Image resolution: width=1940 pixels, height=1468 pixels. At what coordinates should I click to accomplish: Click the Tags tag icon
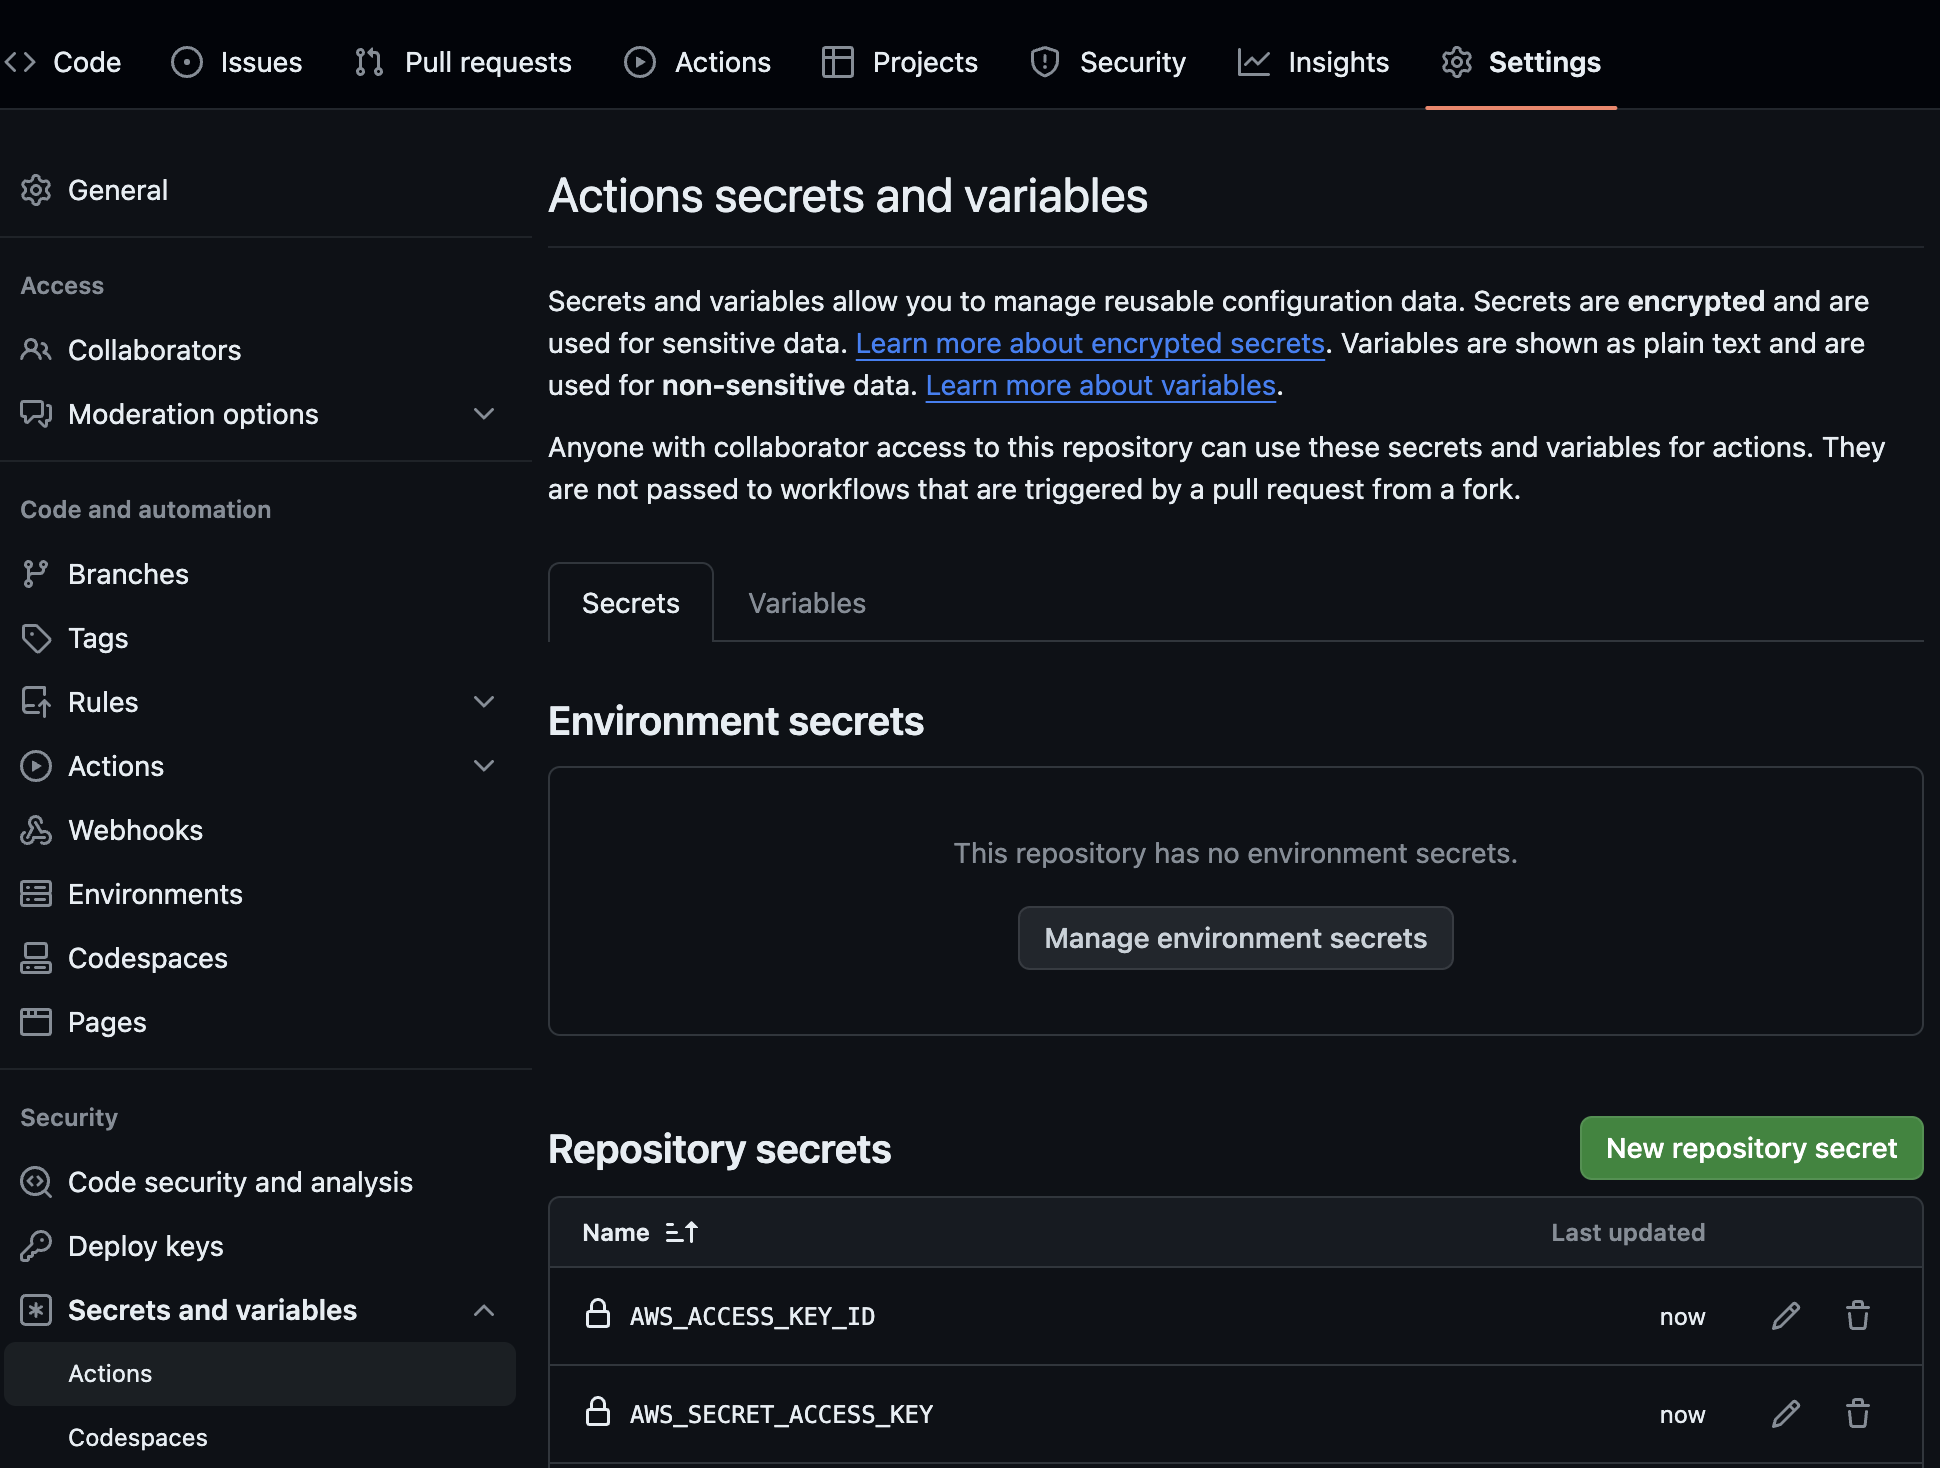(x=36, y=638)
